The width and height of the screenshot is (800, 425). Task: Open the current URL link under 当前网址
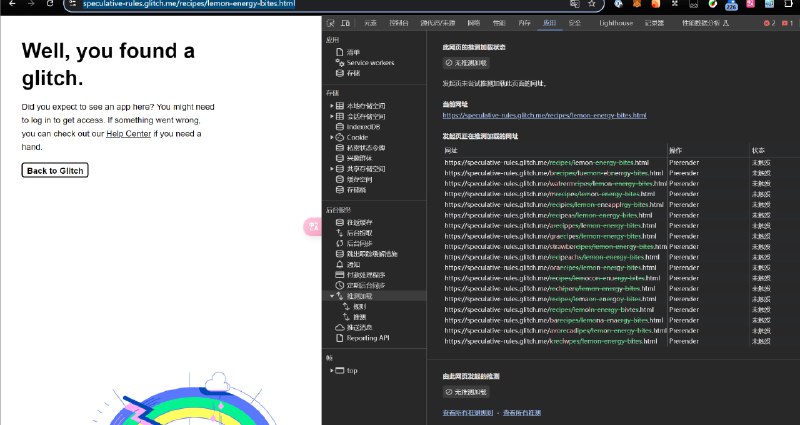544,115
